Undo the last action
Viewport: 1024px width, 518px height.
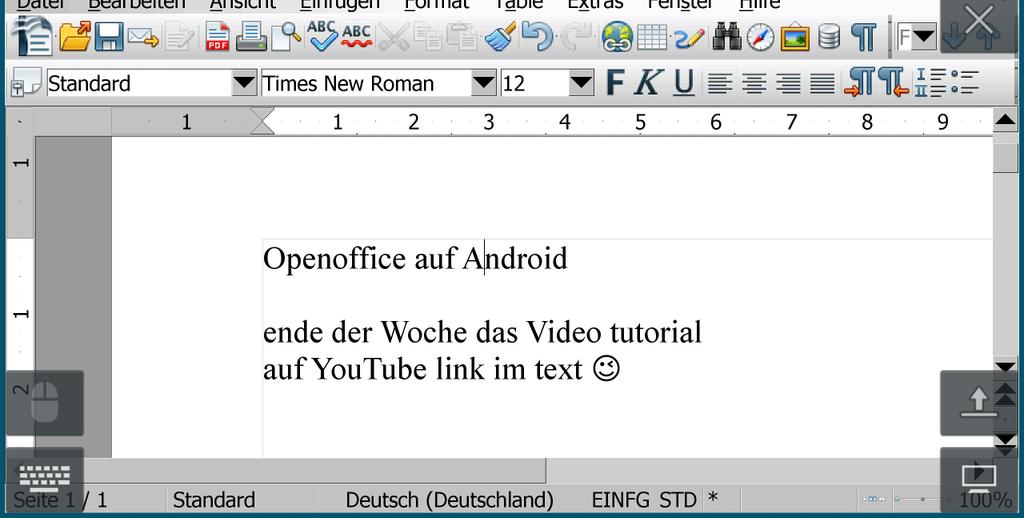tap(537, 37)
